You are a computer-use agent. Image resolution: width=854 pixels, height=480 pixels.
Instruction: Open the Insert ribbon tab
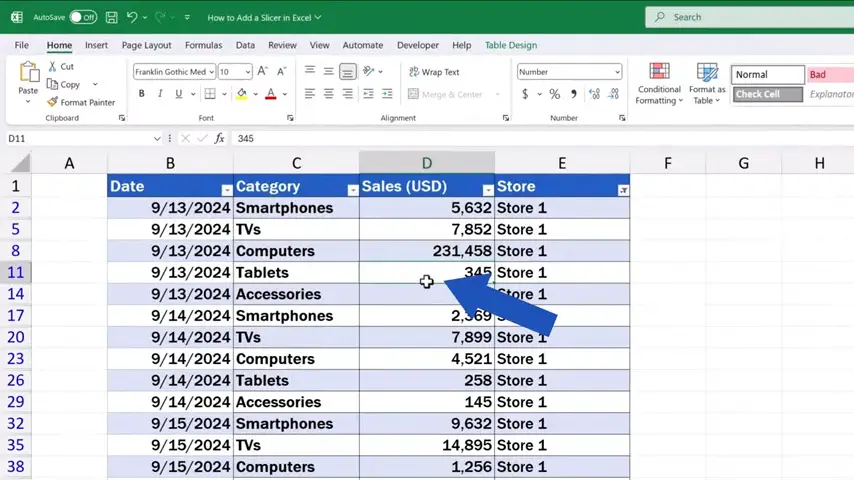coord(96,45)
